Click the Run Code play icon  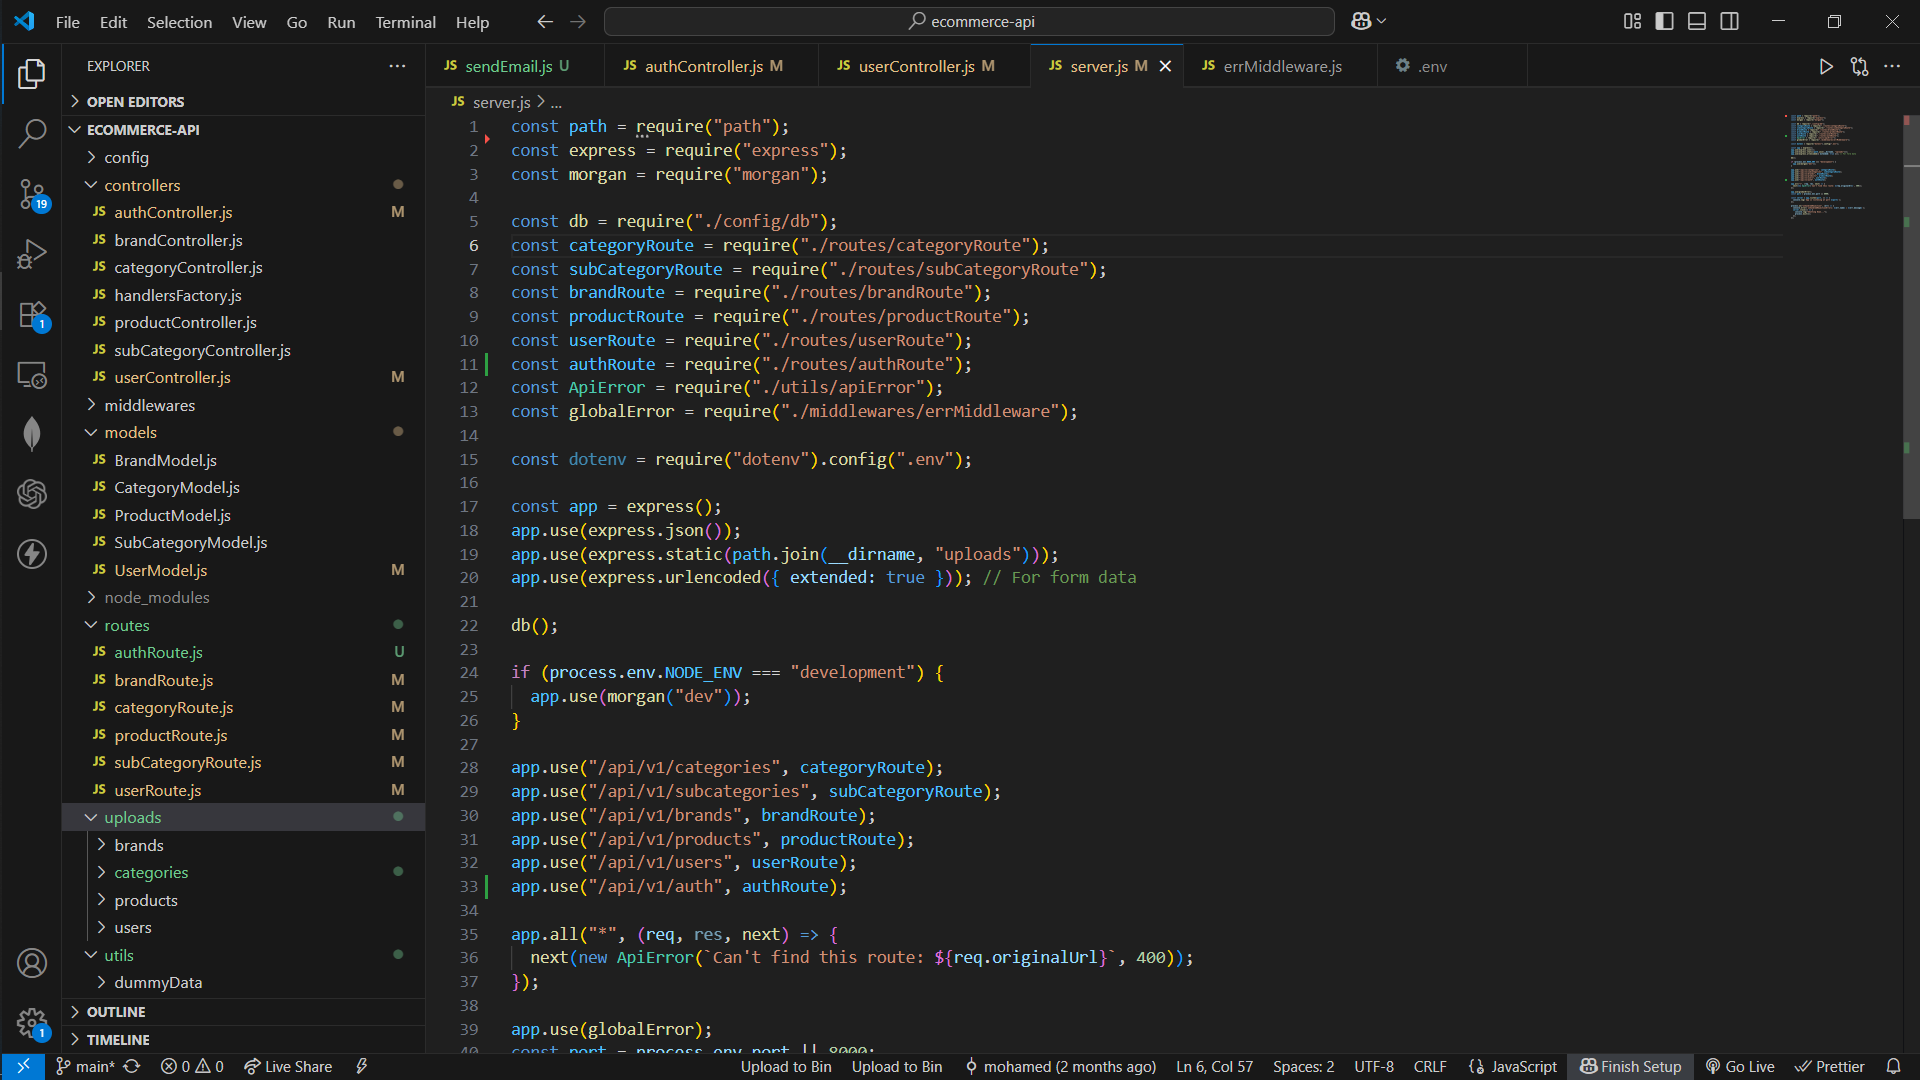1826,67
